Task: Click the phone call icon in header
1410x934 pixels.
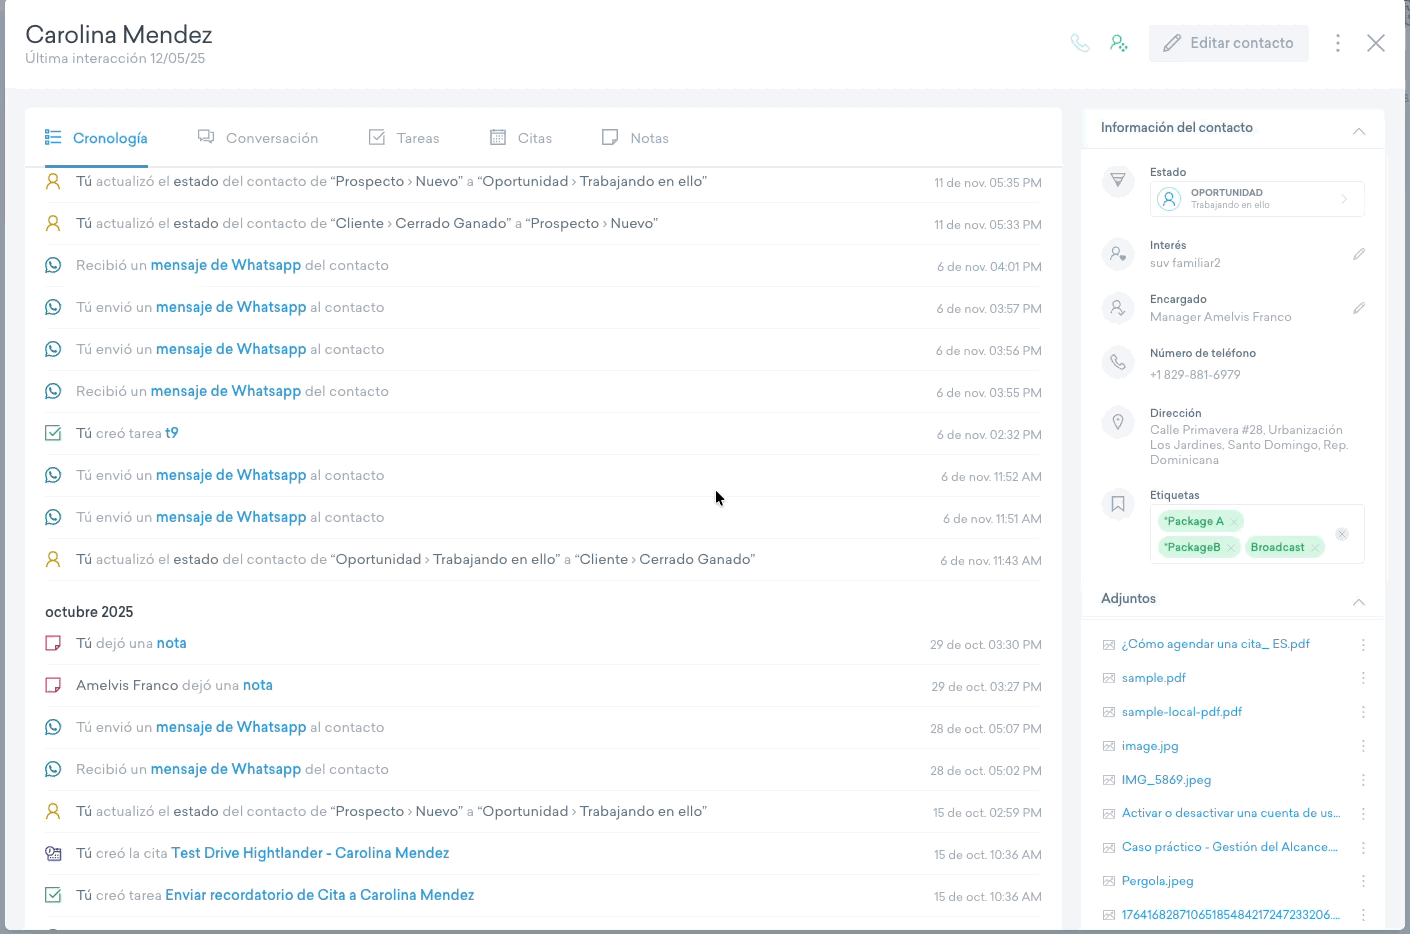Action: pyautogui.click(x=1079, y=43)
